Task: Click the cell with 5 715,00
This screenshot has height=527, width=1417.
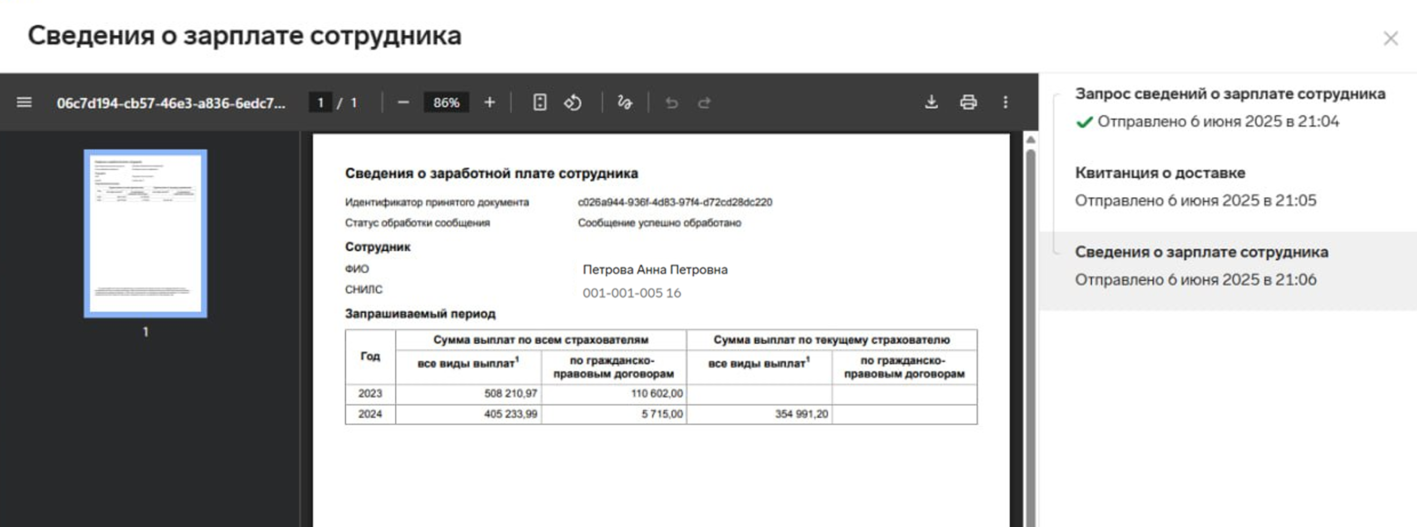Action: click(614, 414)
